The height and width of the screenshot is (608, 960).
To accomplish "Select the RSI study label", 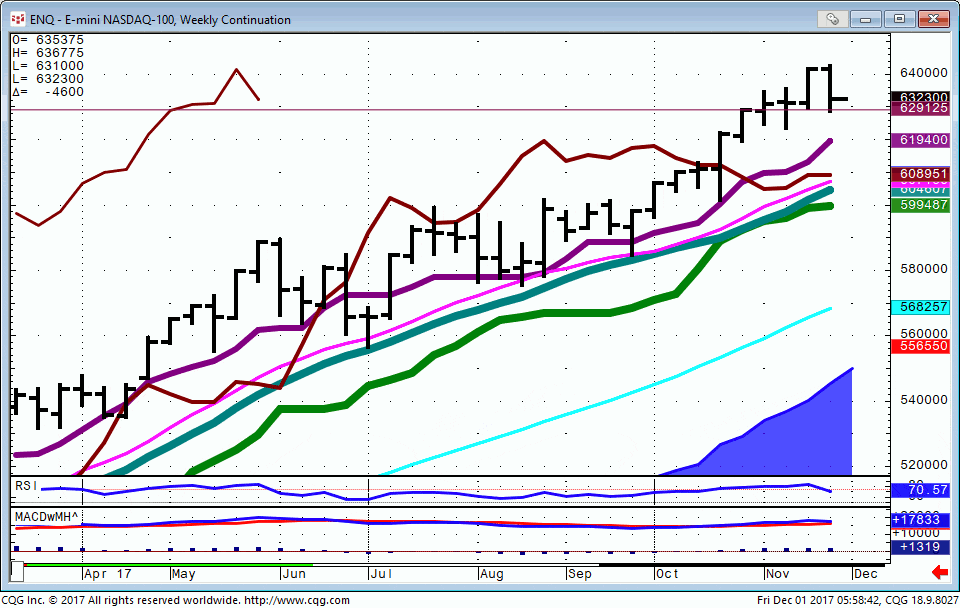I will pos(26,486).
